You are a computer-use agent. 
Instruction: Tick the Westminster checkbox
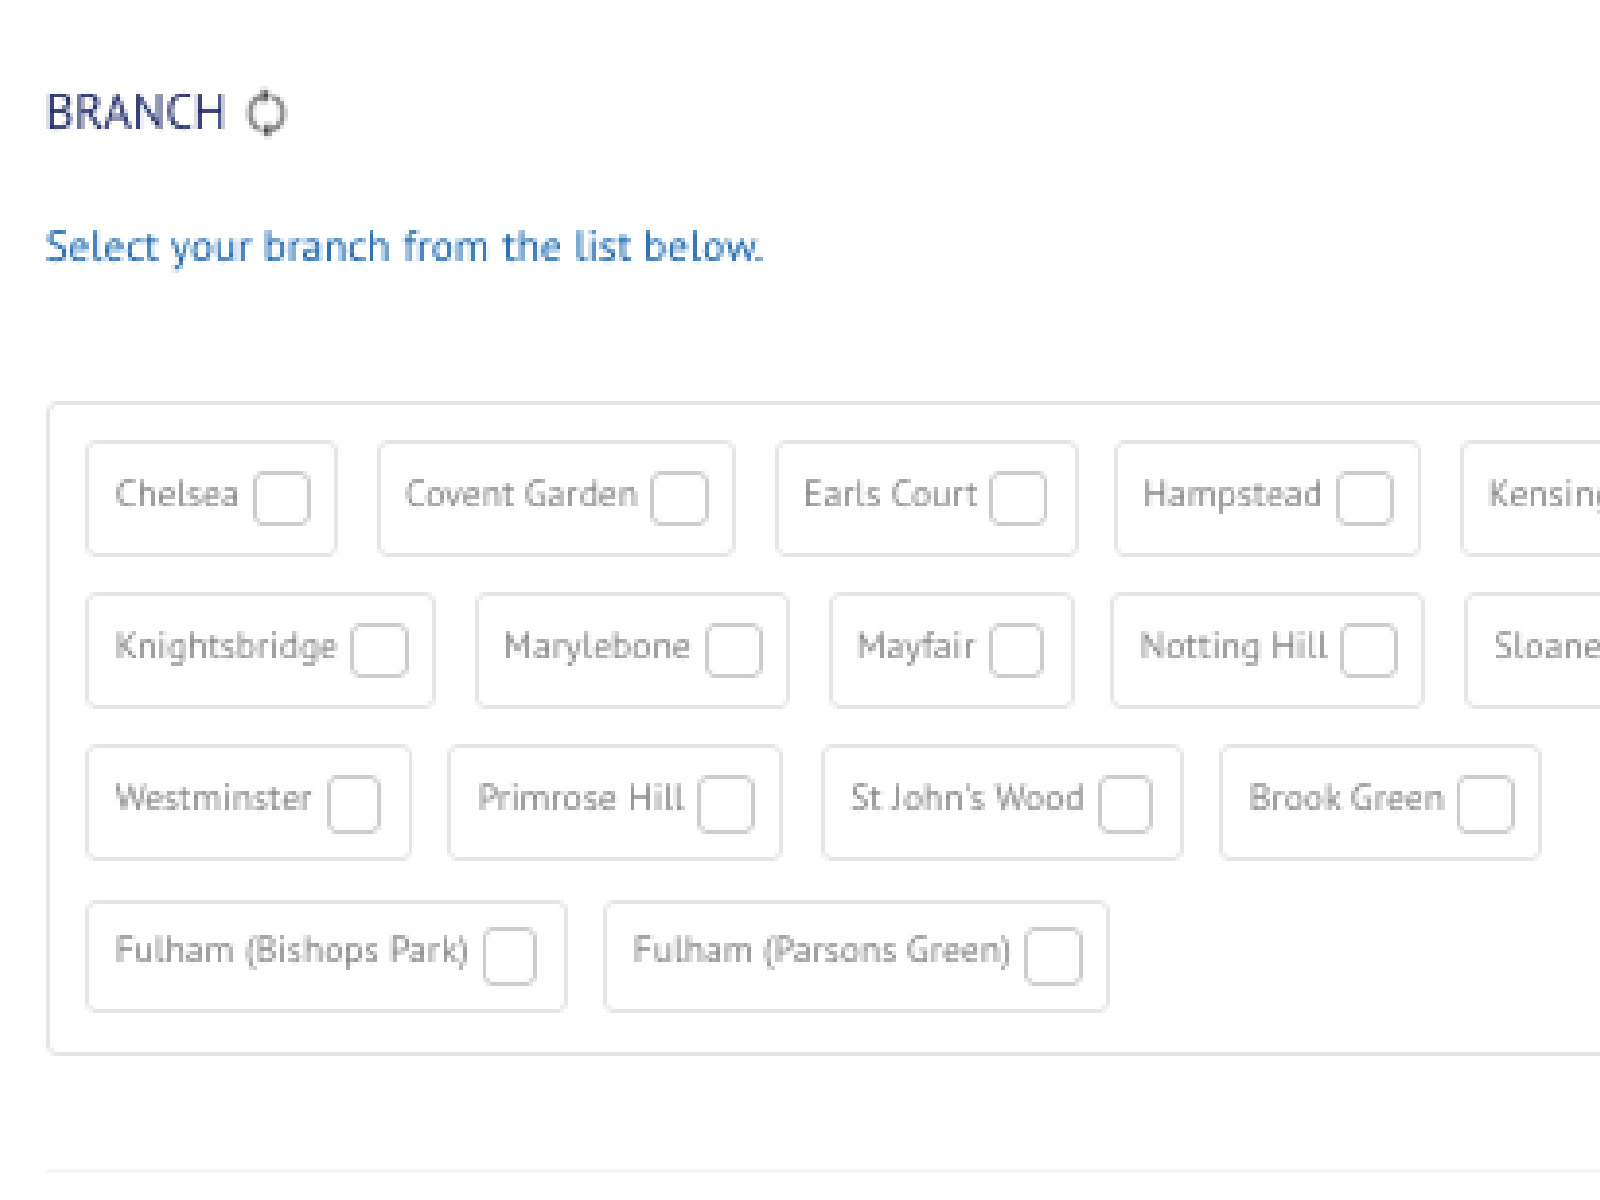(354, 804)
